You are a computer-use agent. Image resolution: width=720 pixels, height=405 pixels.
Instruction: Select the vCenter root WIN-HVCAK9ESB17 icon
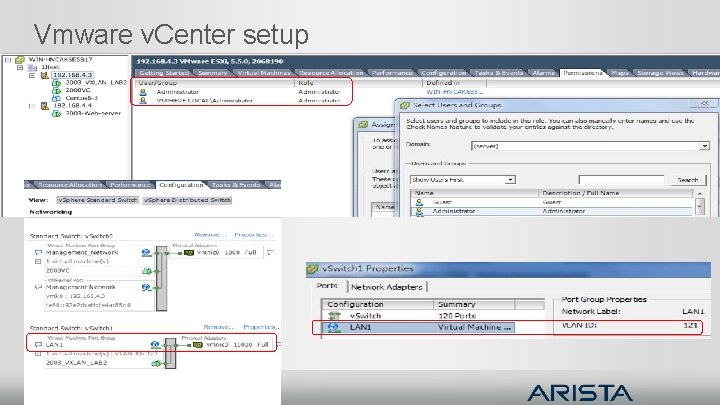(x=20, y=60)
